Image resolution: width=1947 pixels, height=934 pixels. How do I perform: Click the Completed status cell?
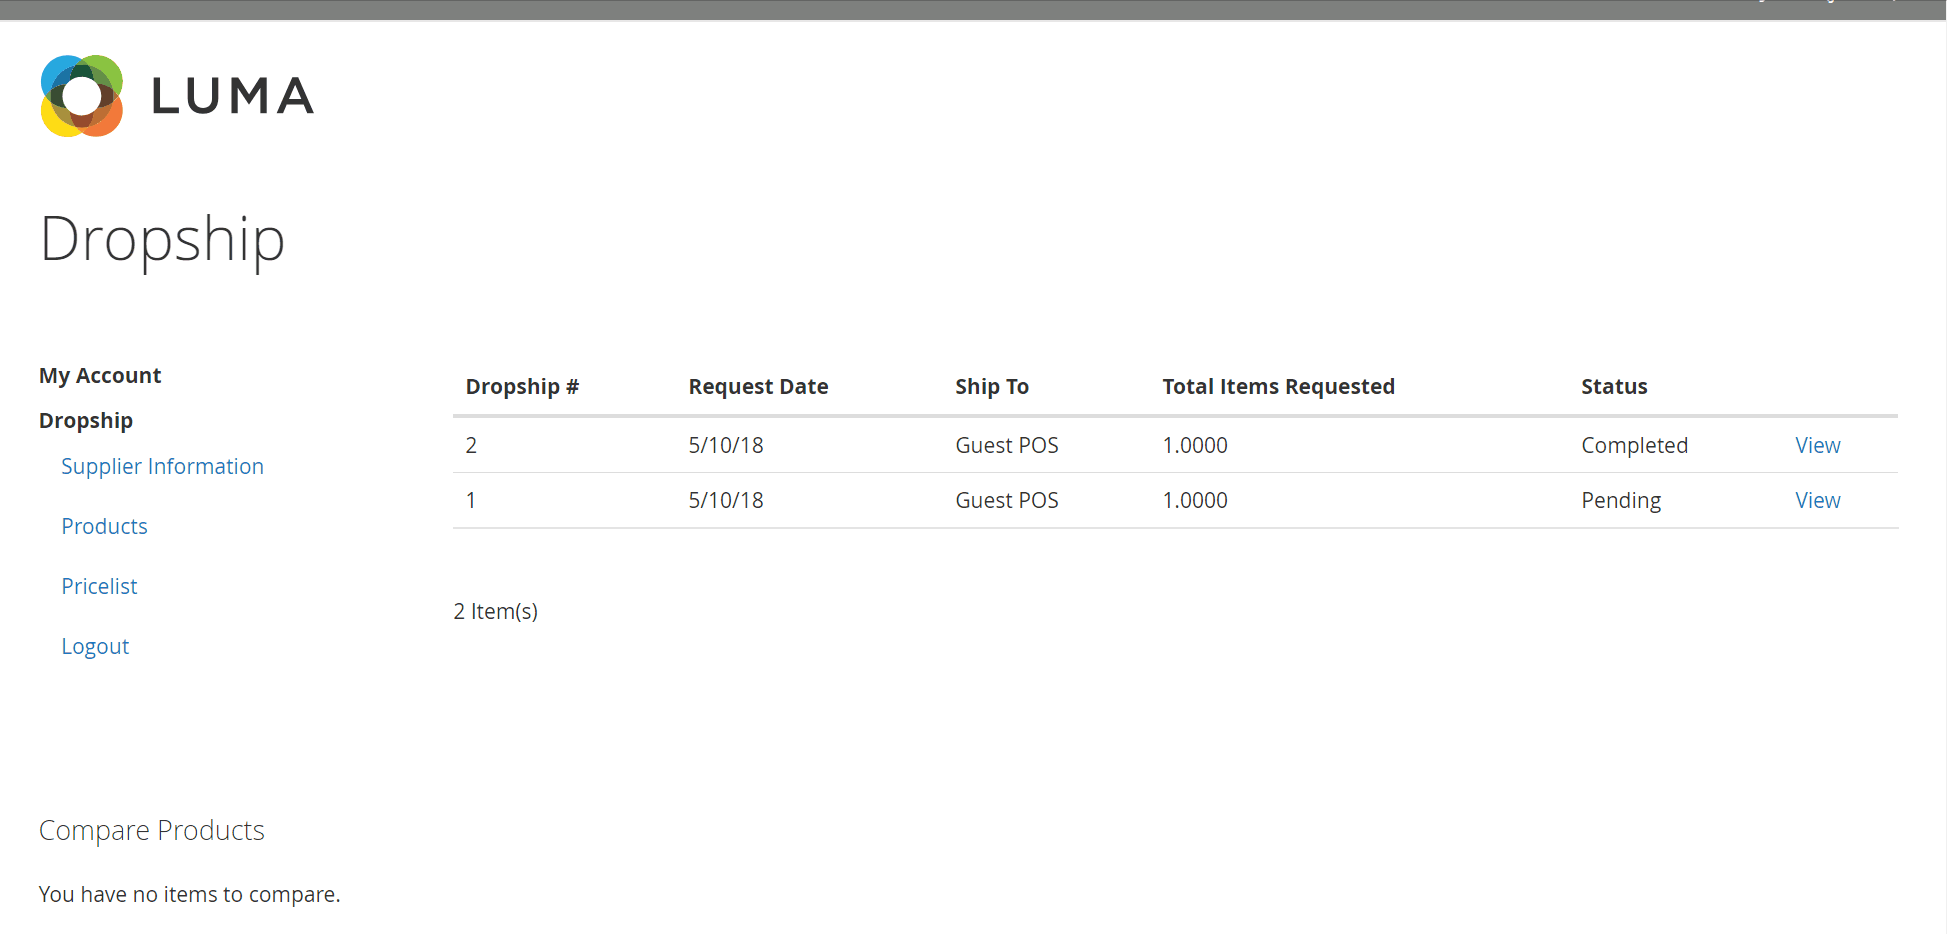pos(1634,446)
